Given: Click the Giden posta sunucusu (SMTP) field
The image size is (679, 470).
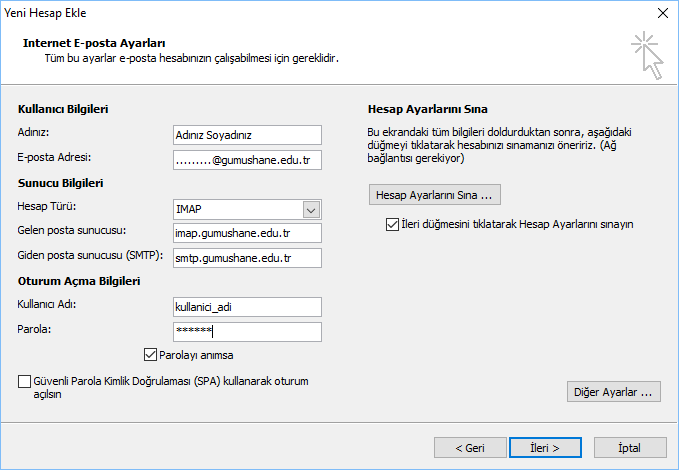Looking at the screenshot, I should [x=246, y=258].
